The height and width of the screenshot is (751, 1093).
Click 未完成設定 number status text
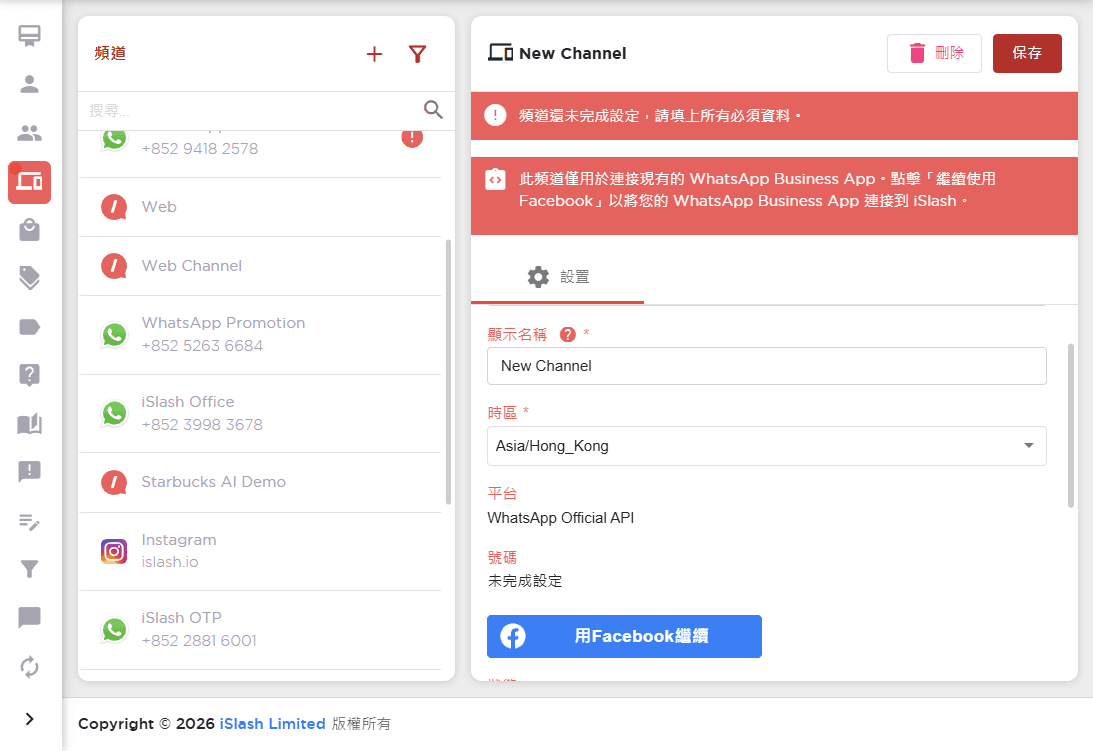pos(525,581)
